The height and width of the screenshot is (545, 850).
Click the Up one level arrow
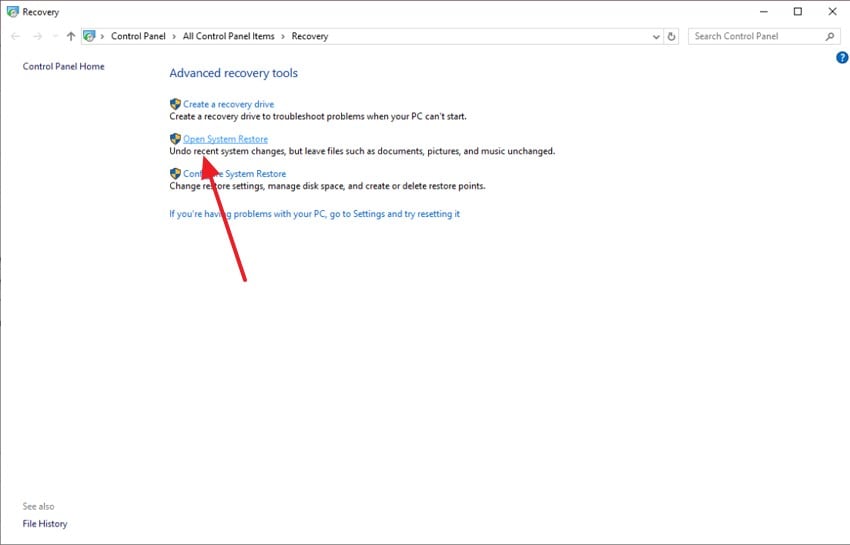[71, 36]
